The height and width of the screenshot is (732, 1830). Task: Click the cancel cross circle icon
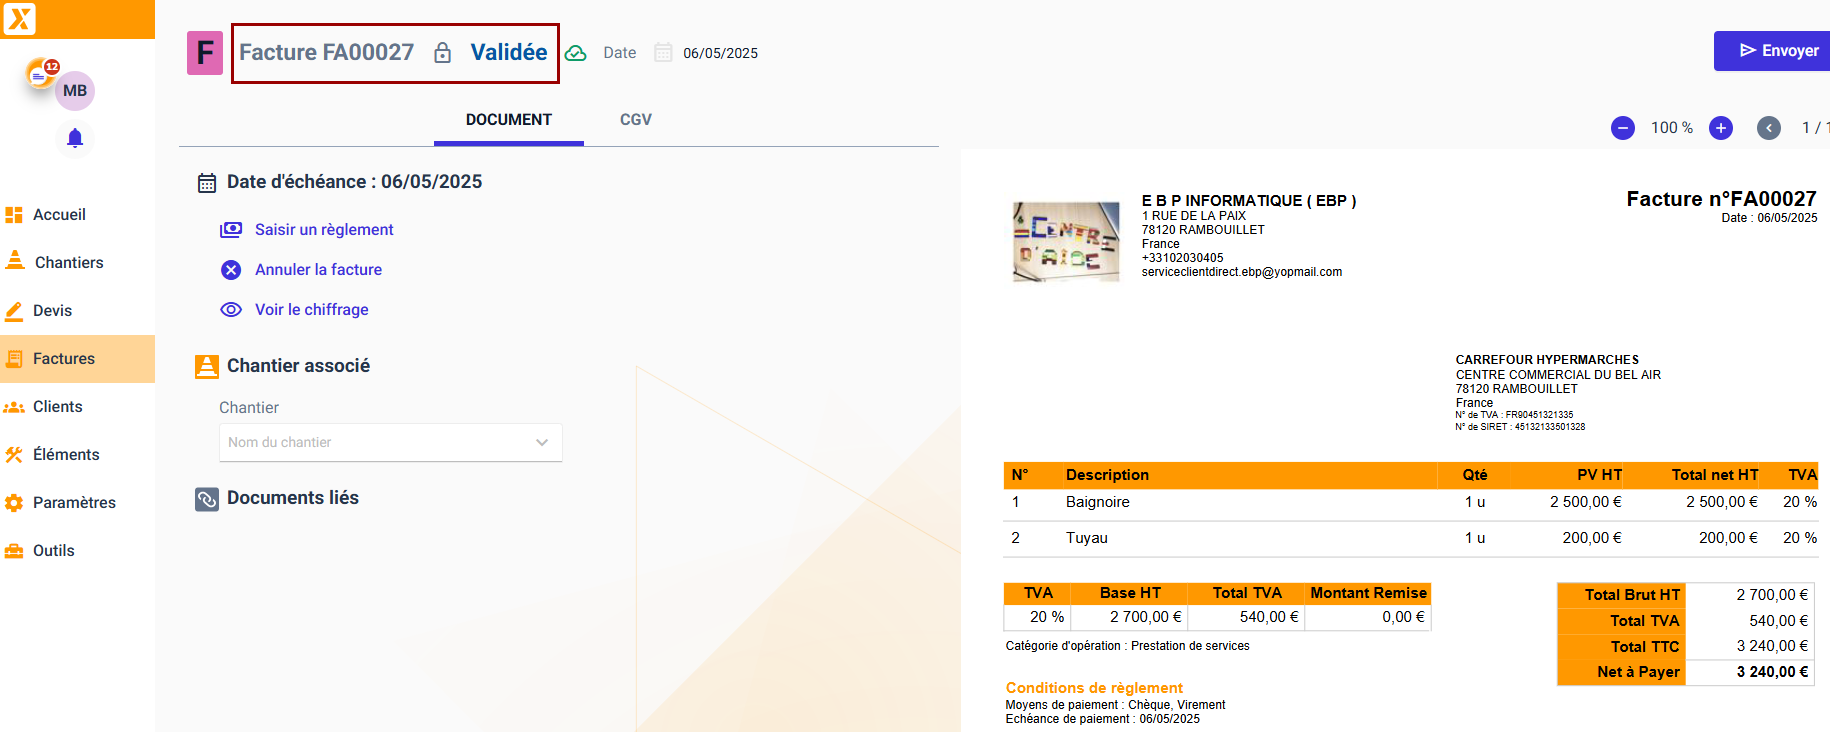click(x=231, y=270)
